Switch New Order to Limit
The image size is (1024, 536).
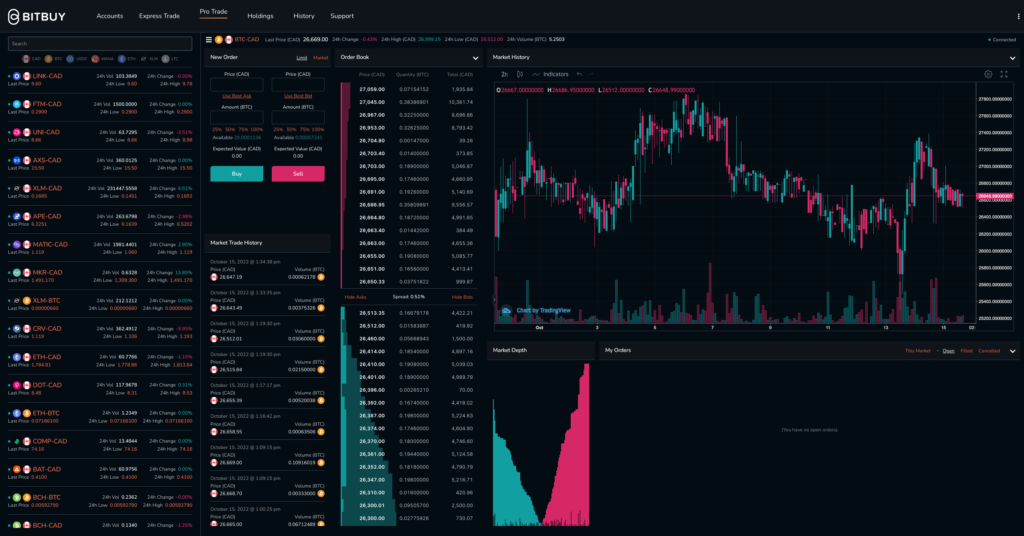302,58
